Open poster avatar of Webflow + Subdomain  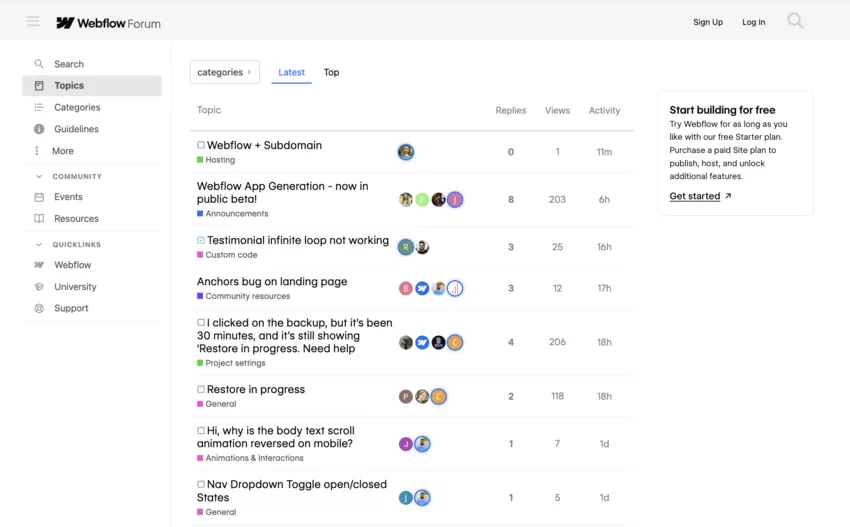(x=405, y=152)
